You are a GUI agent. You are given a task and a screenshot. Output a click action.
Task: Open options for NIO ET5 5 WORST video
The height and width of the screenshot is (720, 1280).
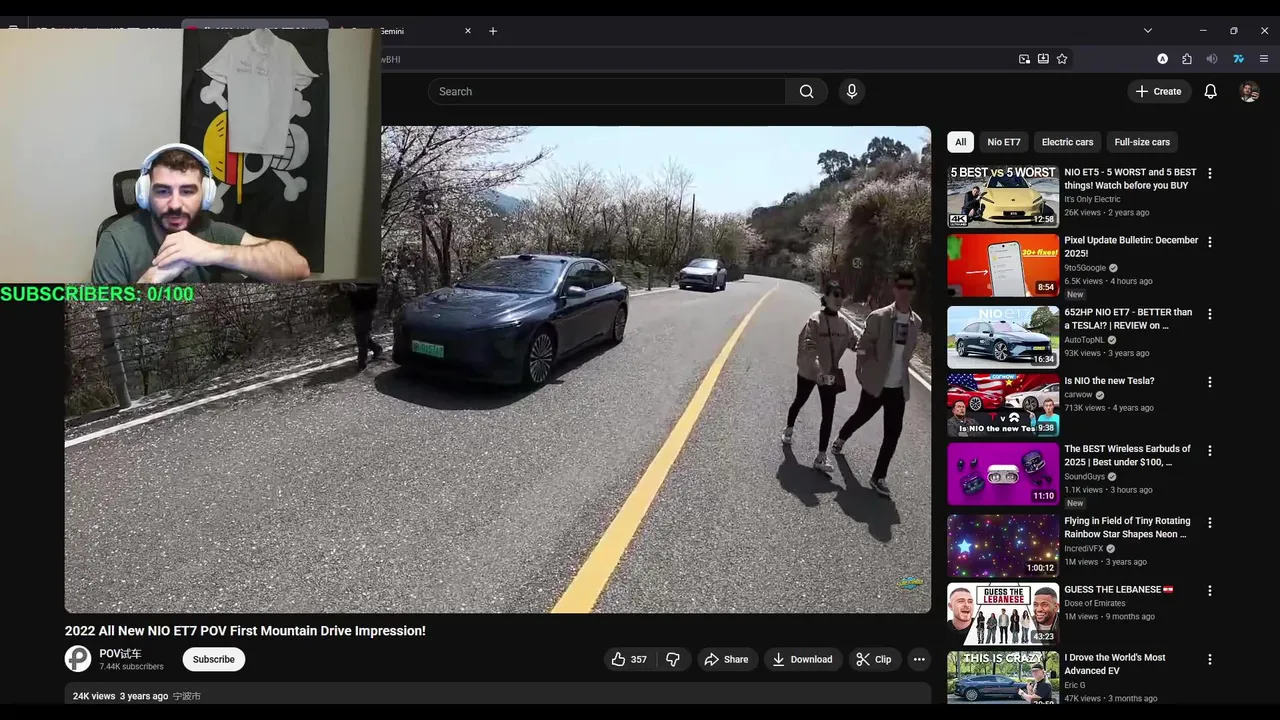click(x=1210, y=173)
